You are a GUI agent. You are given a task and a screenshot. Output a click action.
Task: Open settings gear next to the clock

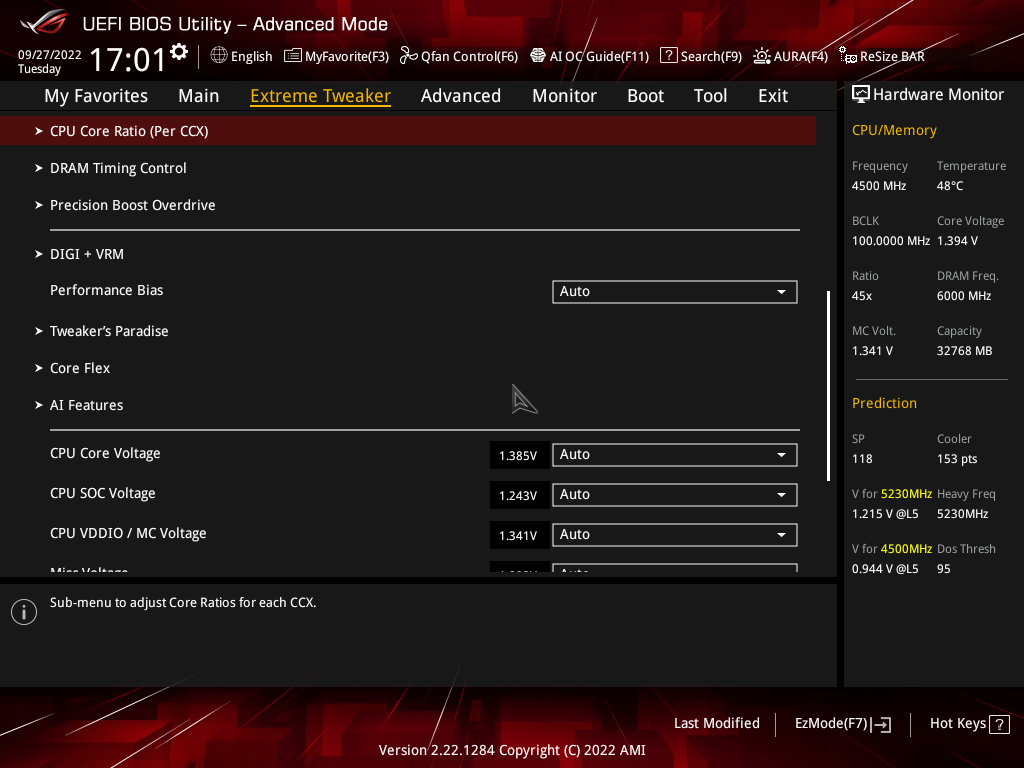click(x=179, y=52)
